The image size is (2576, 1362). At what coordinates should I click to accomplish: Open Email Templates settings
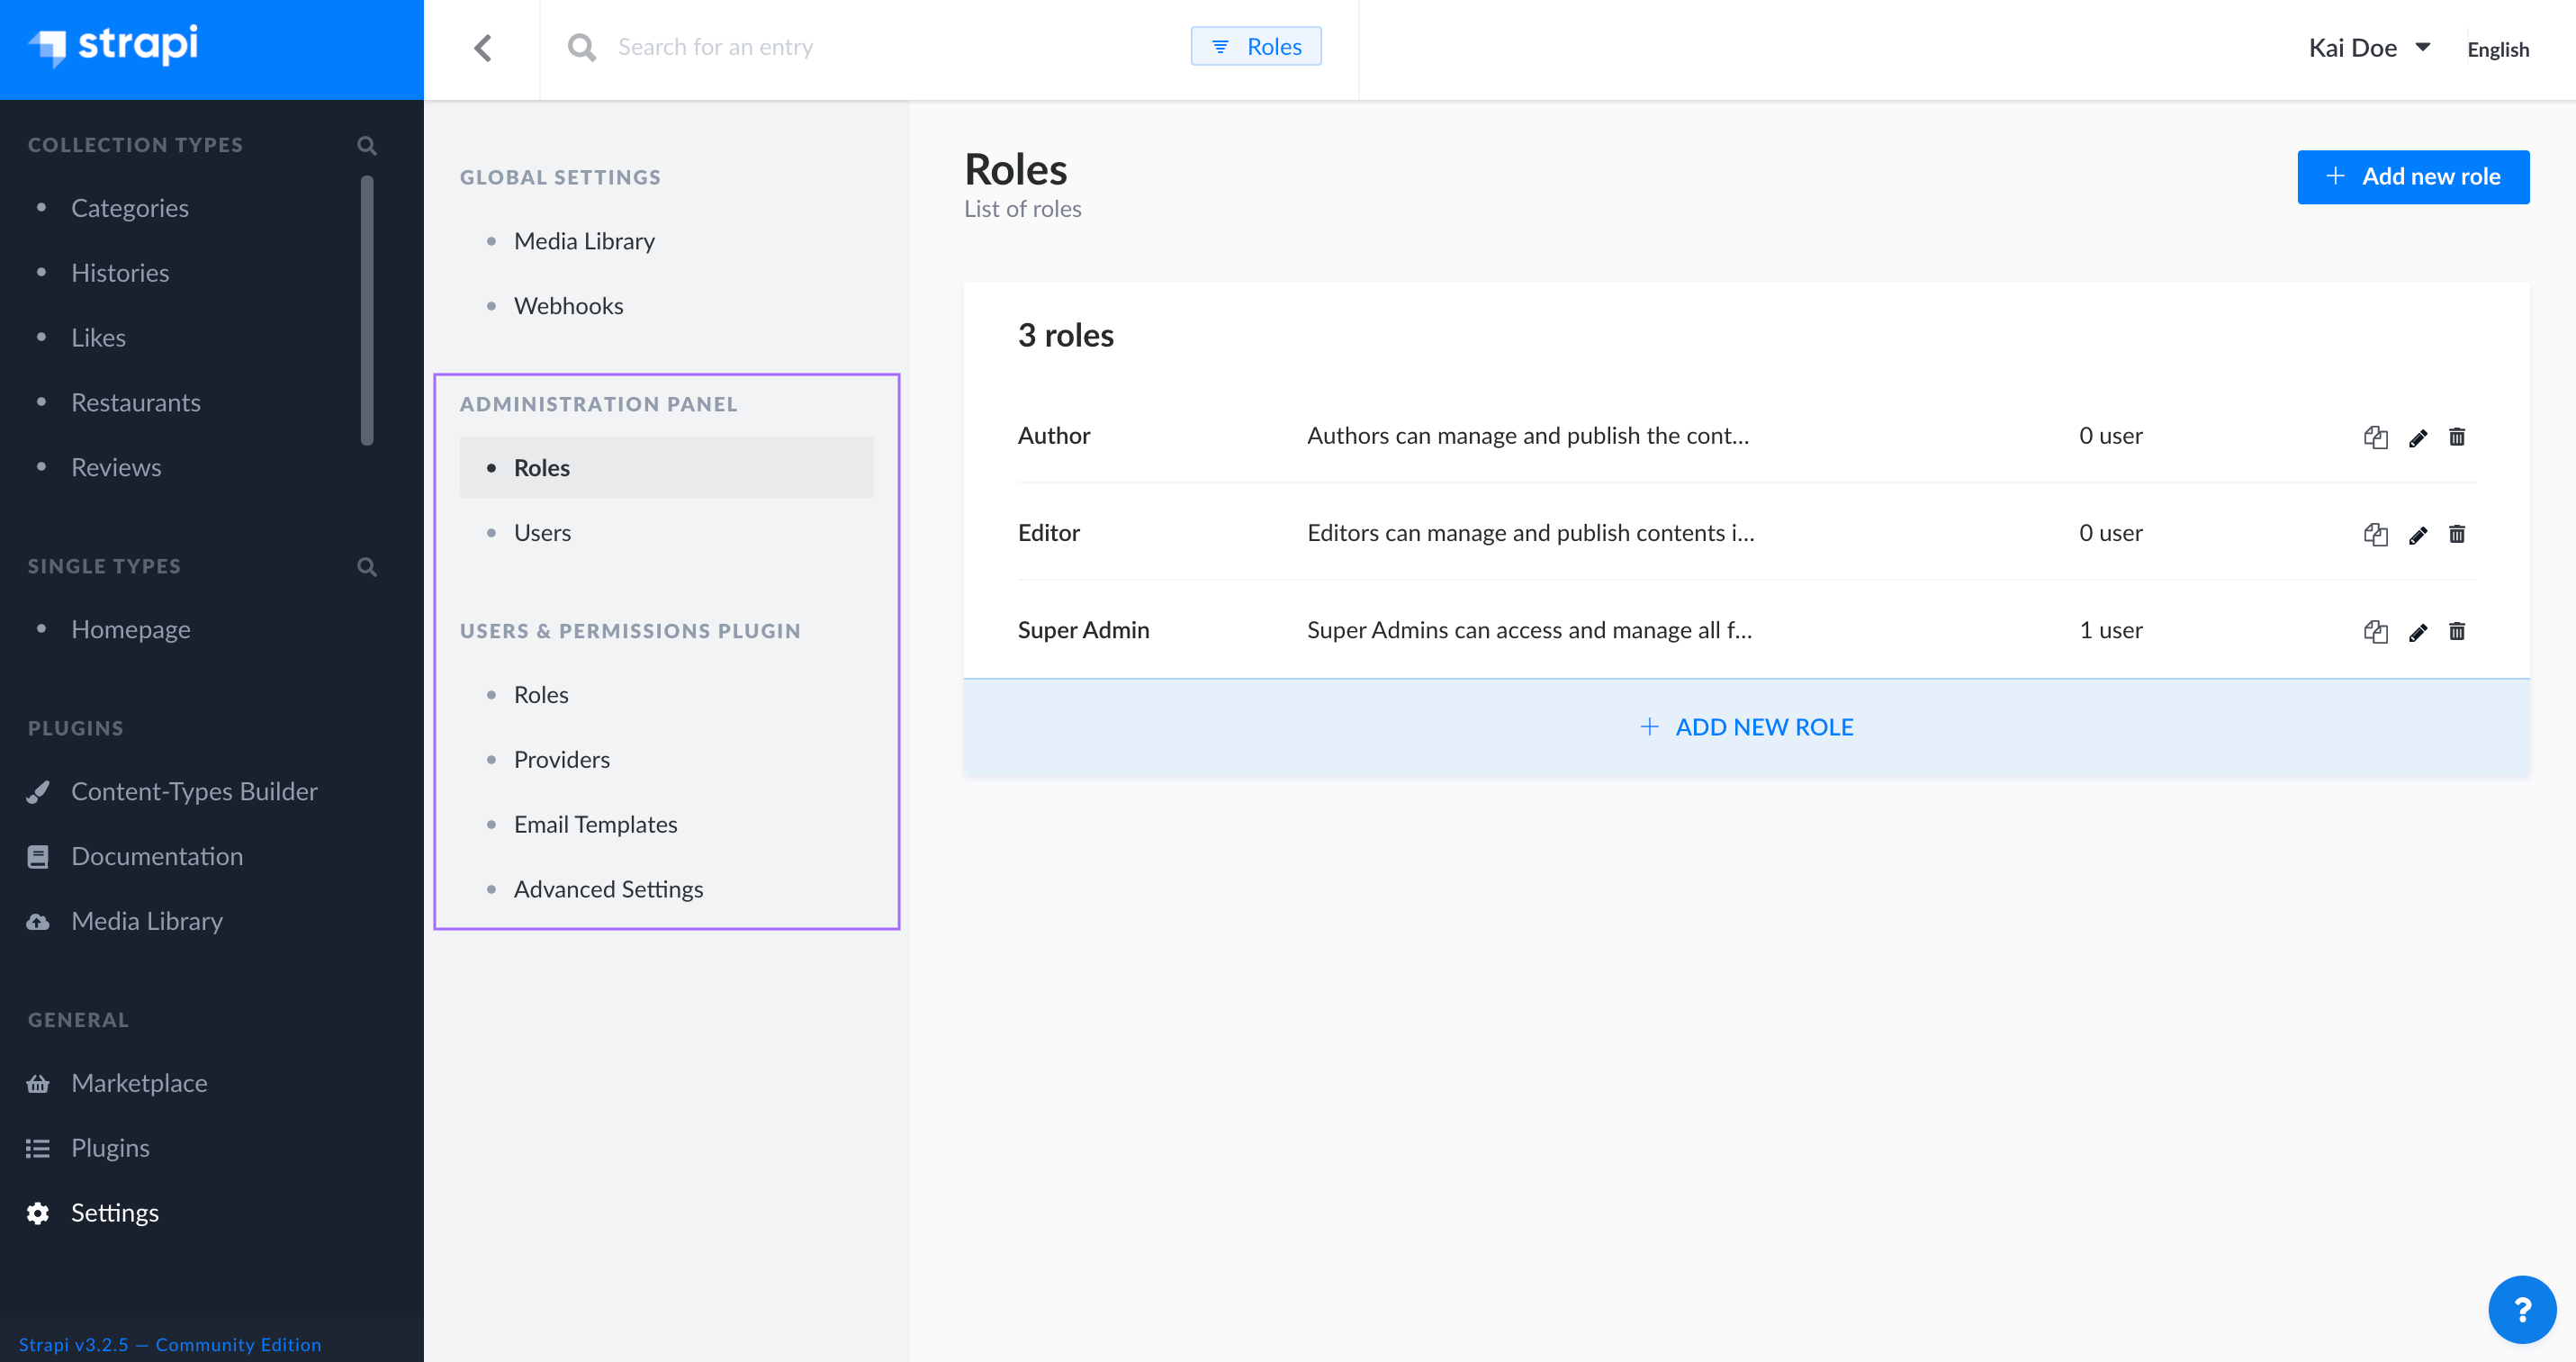595,824
